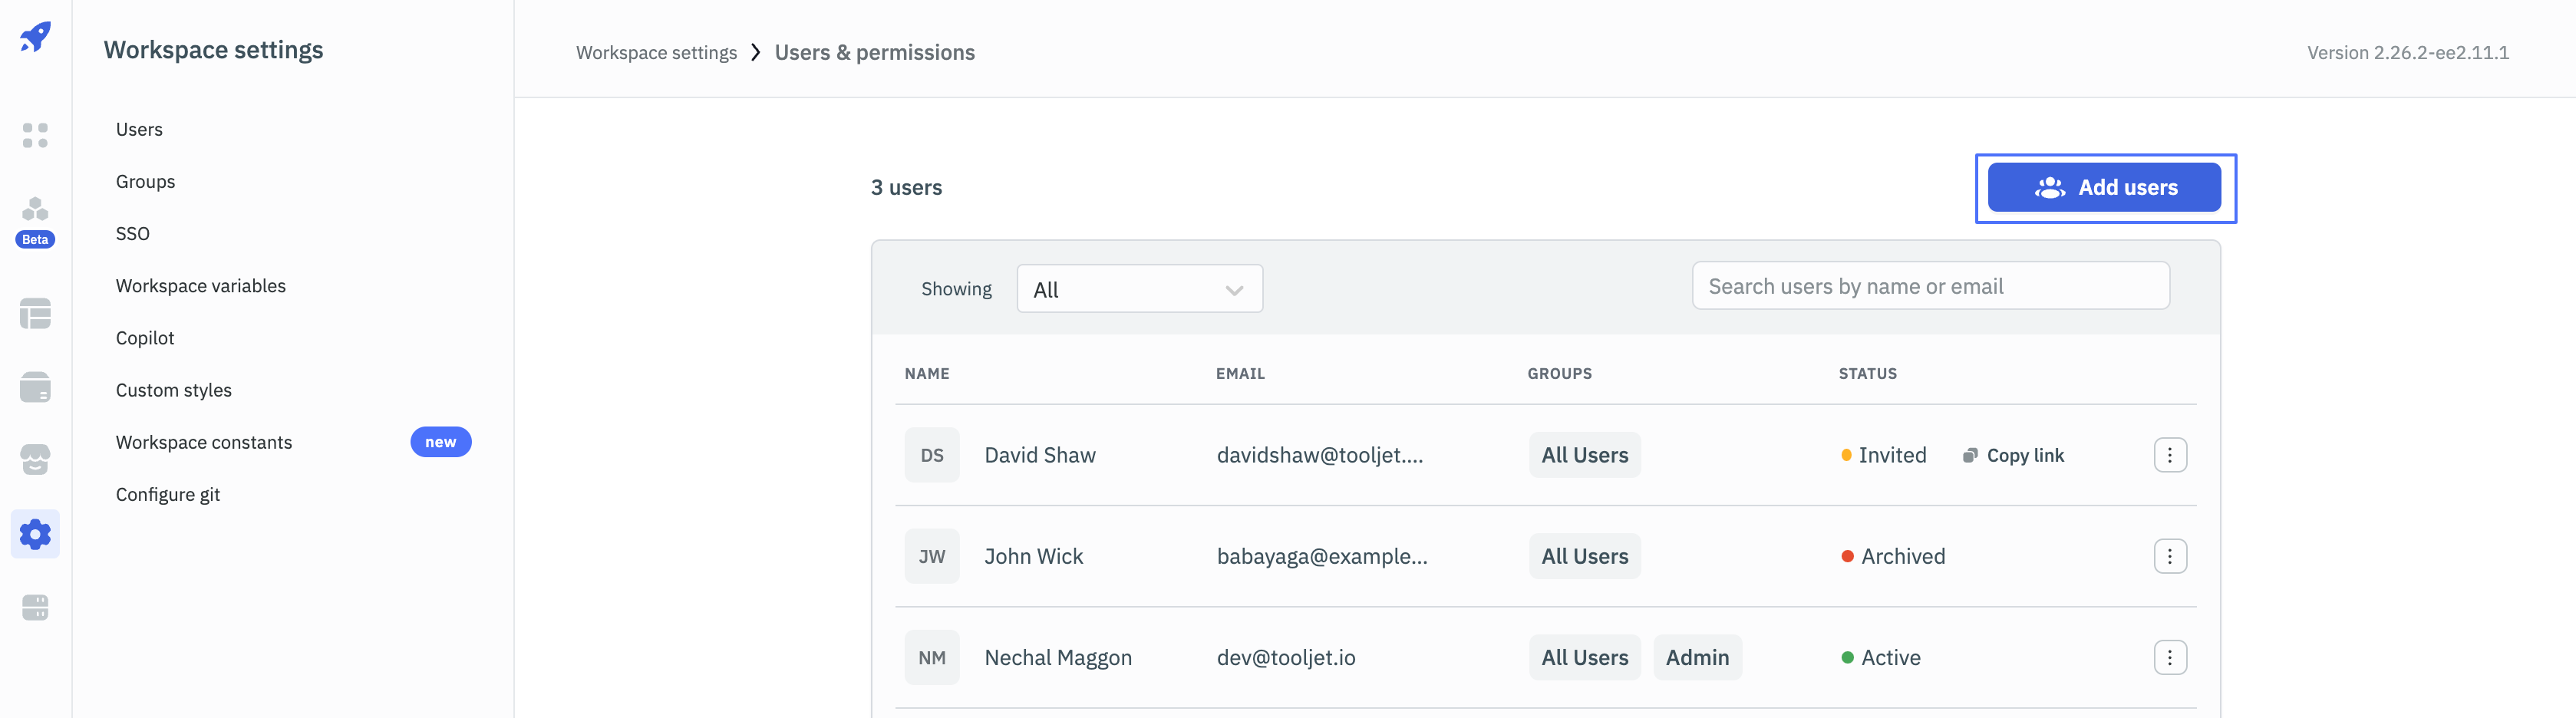
Task: Select Workspace variables in the settings menu
Action: [x=200, y=286]
